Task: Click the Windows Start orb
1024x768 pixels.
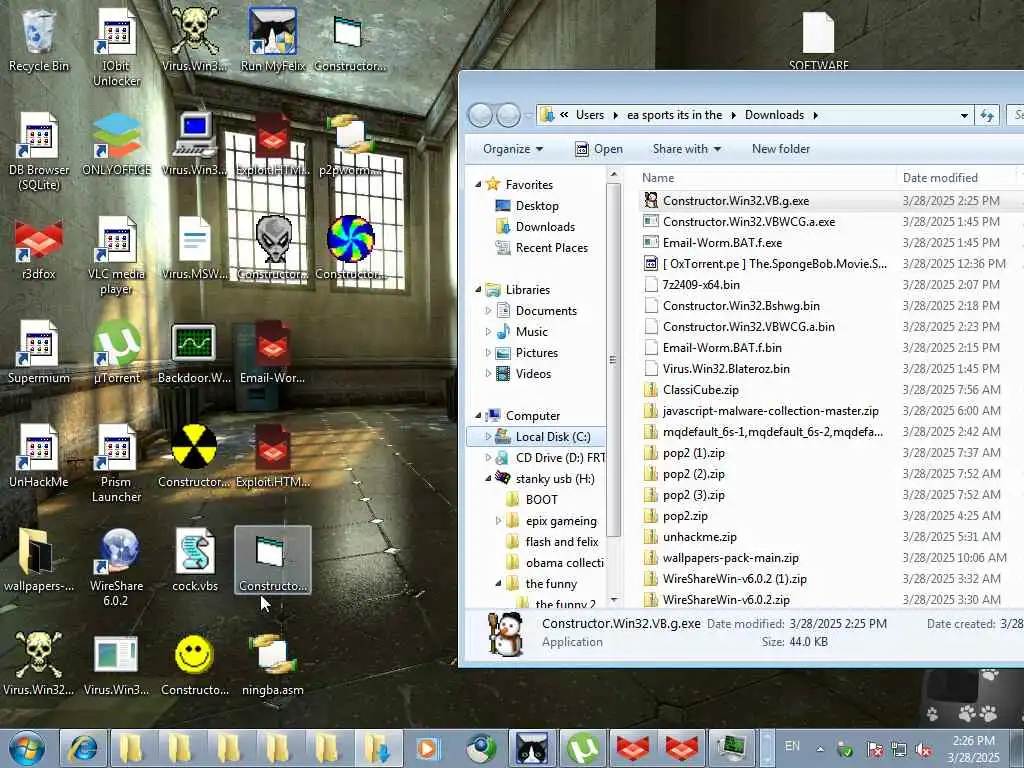Action: (x=27, y=748)
